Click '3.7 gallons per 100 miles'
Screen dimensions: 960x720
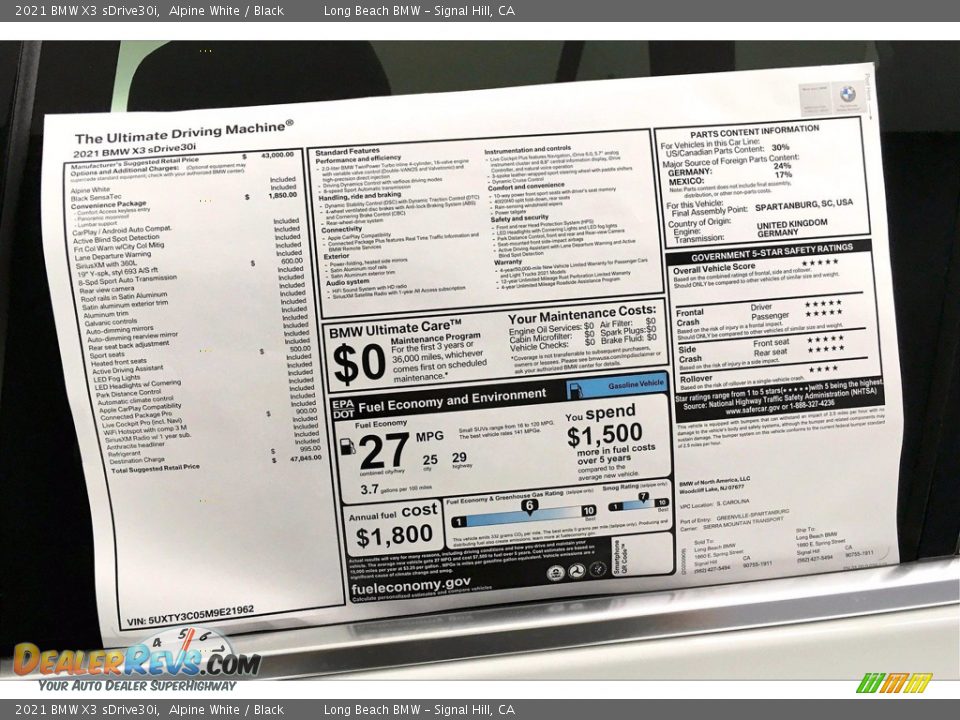click(396, 489)
